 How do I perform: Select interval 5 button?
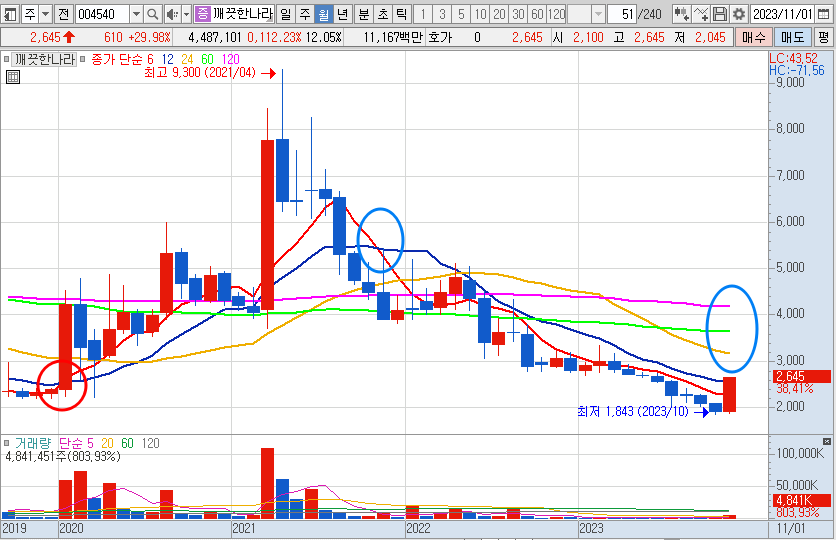point(461,14)
